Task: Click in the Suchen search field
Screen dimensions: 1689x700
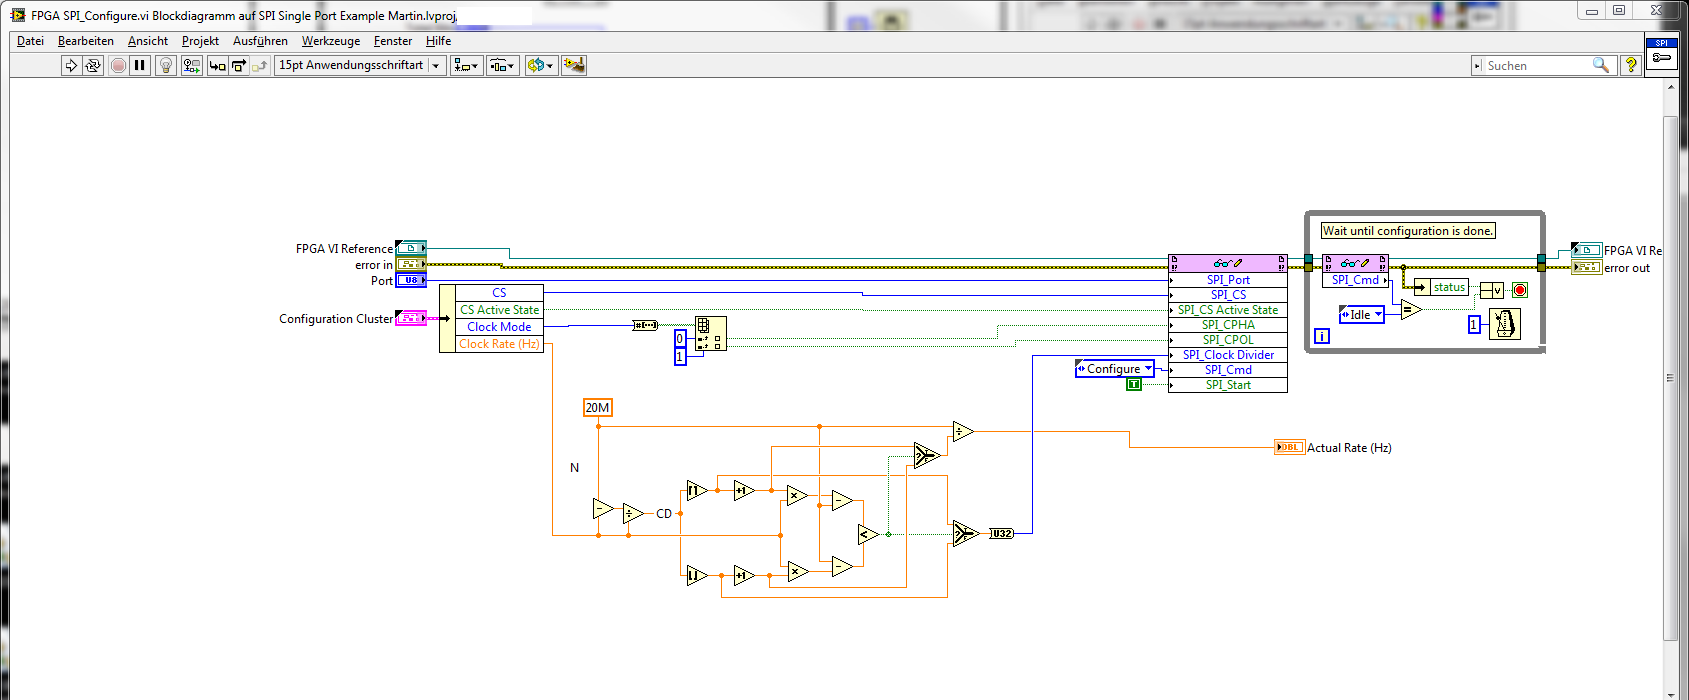Action: 1536,66
